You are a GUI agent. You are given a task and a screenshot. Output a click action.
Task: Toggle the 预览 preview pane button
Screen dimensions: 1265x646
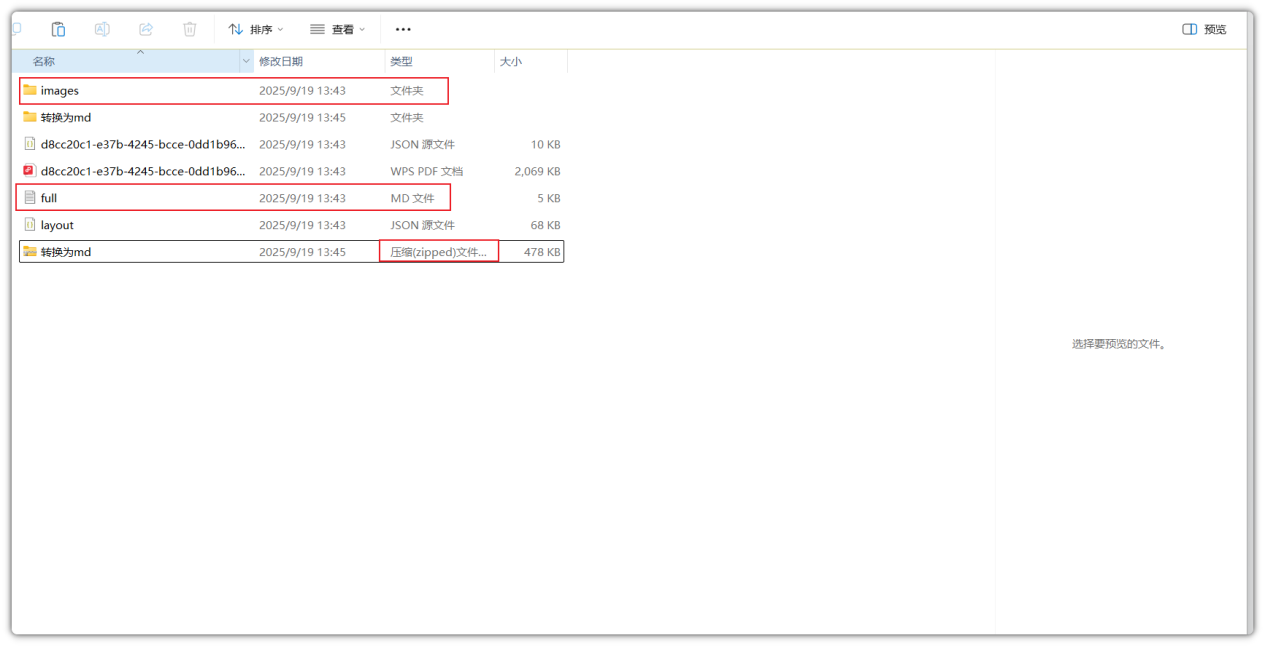point(1204,29)
